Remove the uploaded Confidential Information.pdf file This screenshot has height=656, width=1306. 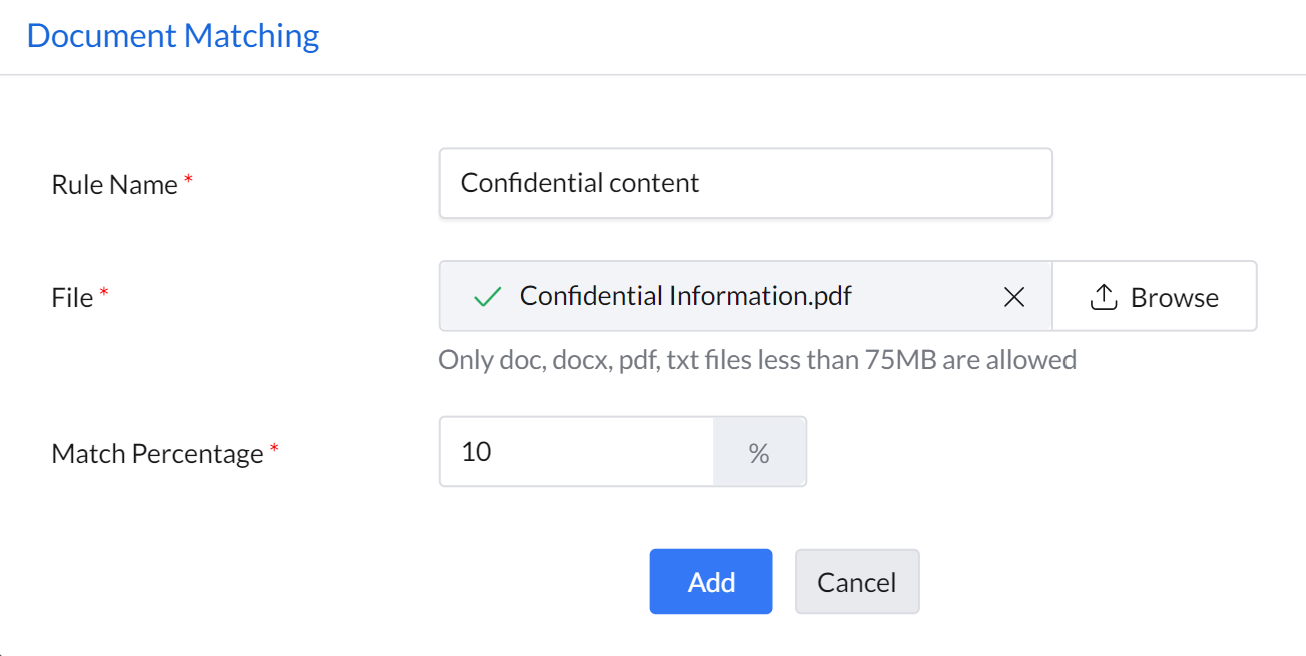click(1014, 297)
